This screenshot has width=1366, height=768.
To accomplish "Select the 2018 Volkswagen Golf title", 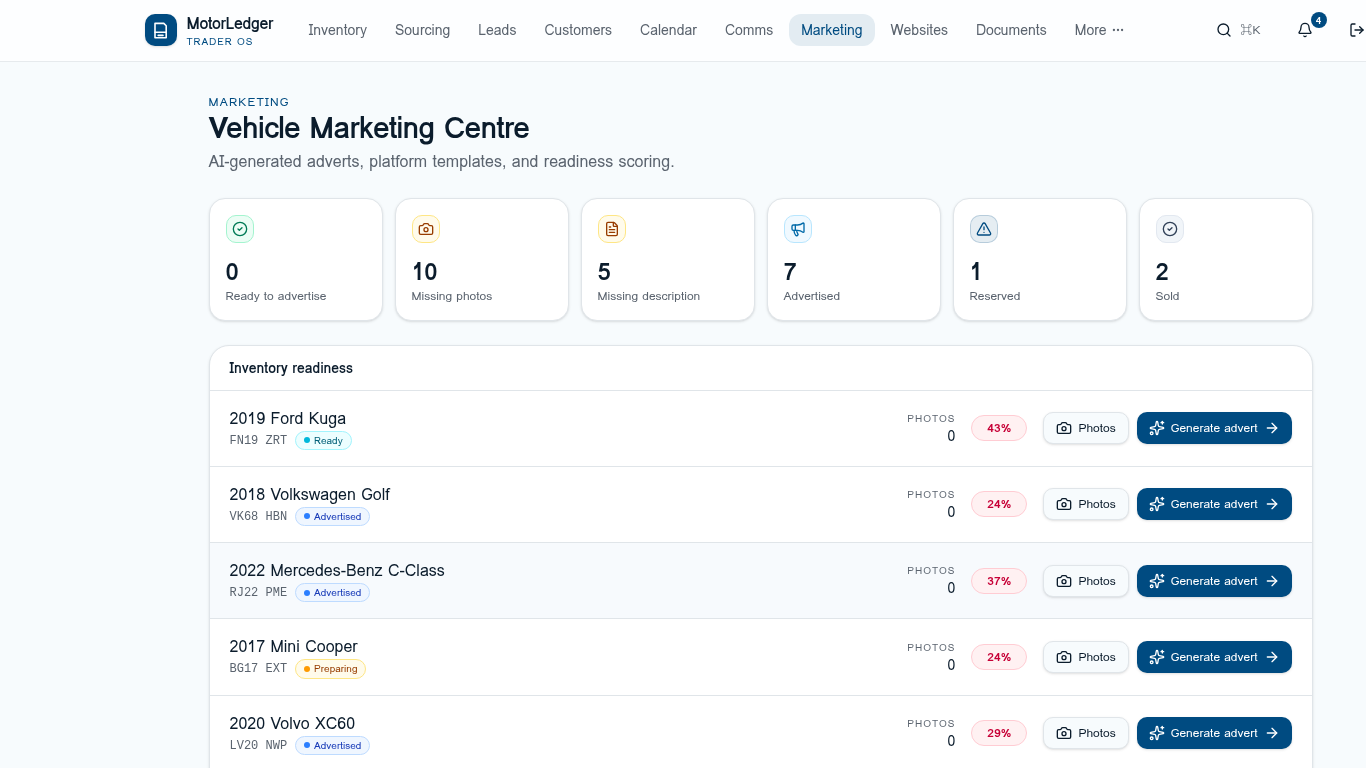I will (x=310, y=494).
